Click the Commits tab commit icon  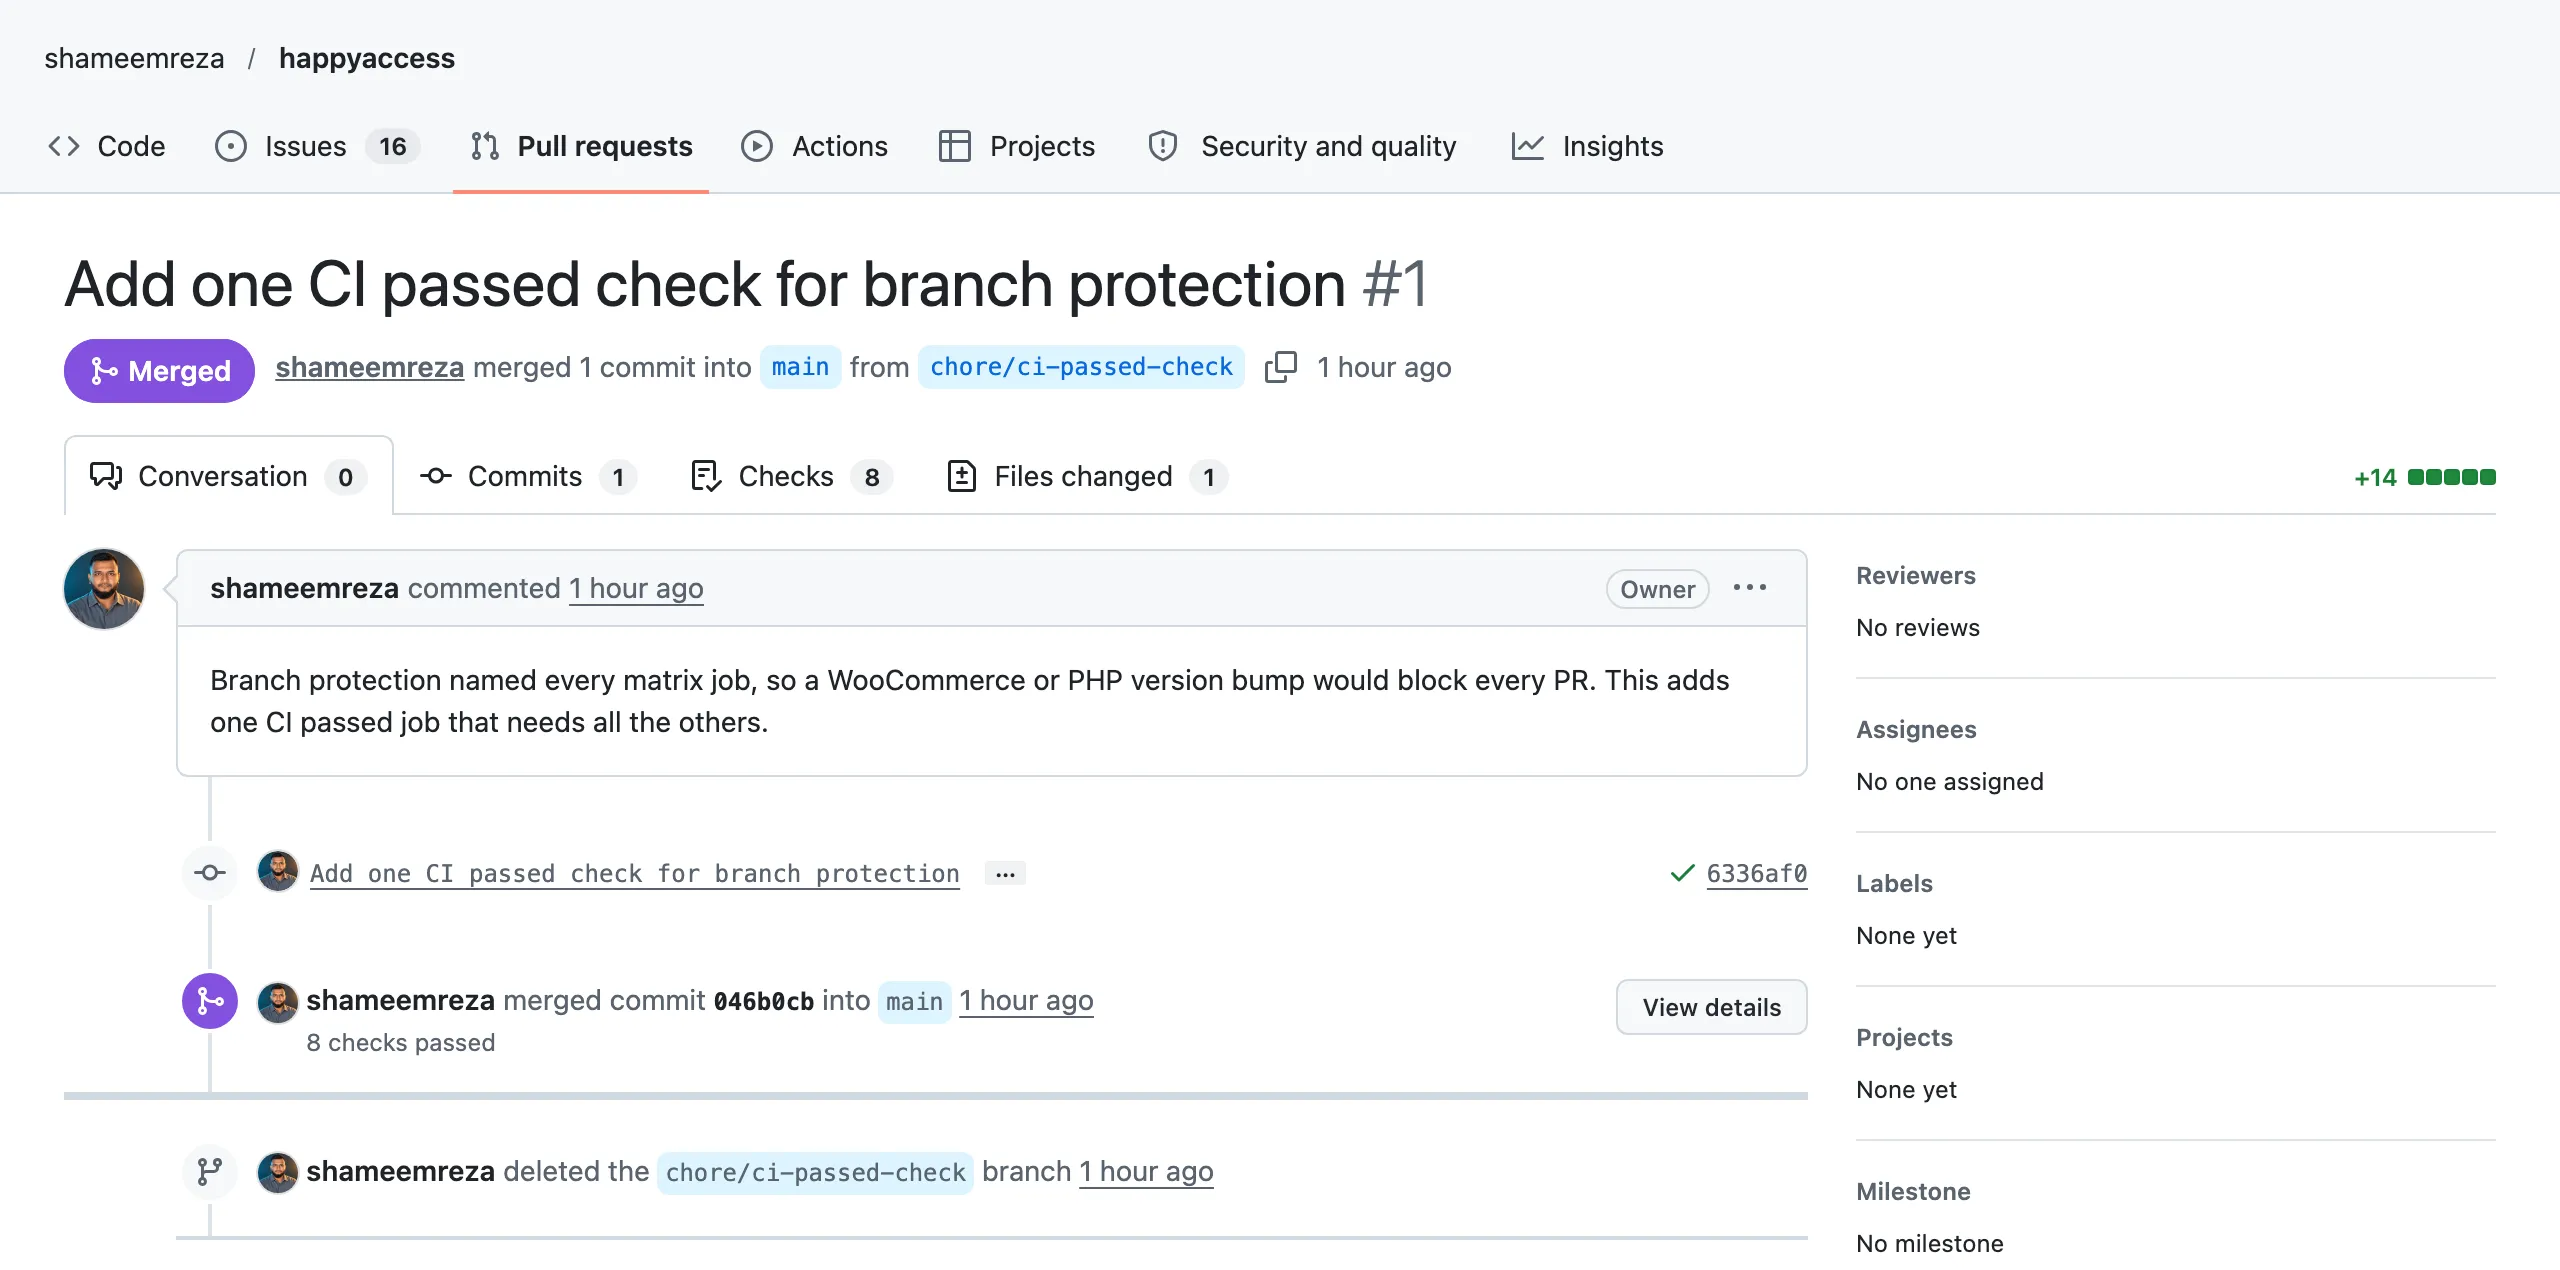pyautogui.click(x=436, y=476)
